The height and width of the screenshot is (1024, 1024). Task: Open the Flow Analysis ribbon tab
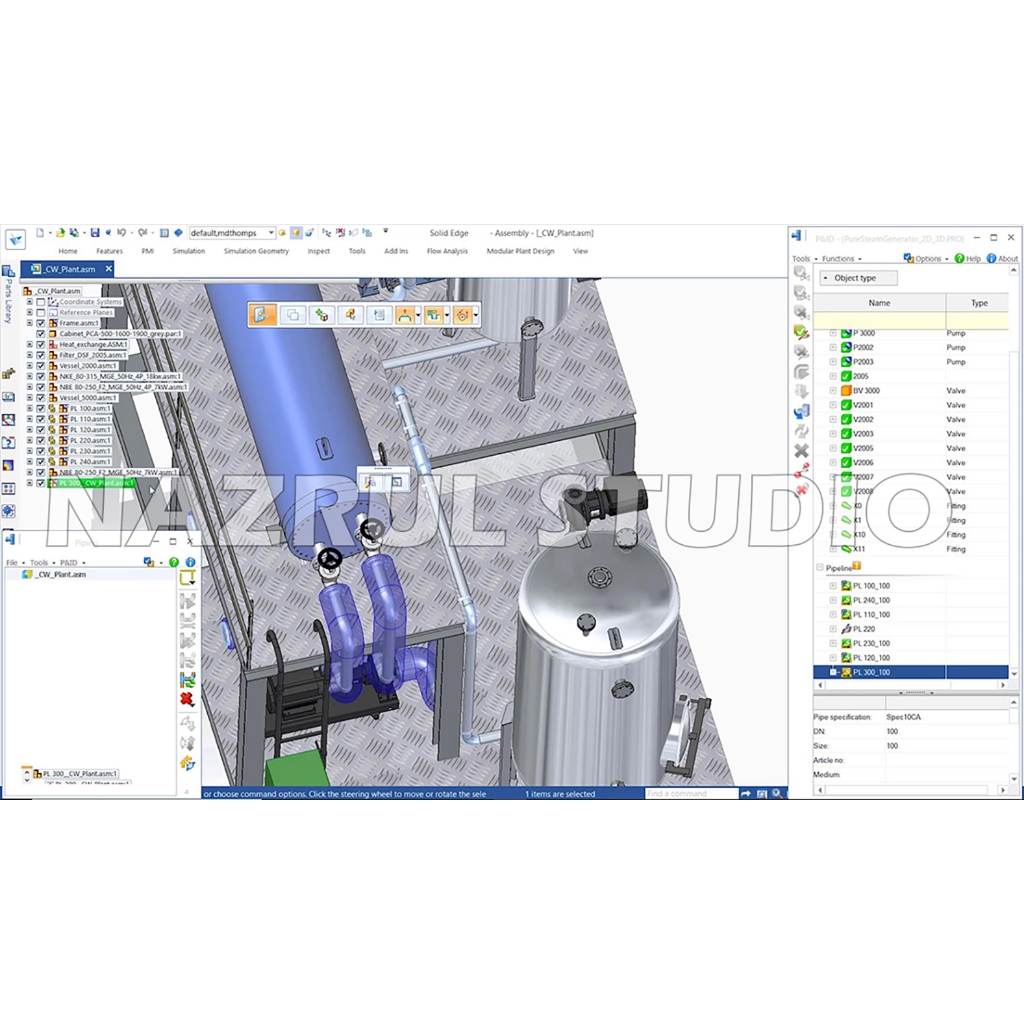click(447, 251)
